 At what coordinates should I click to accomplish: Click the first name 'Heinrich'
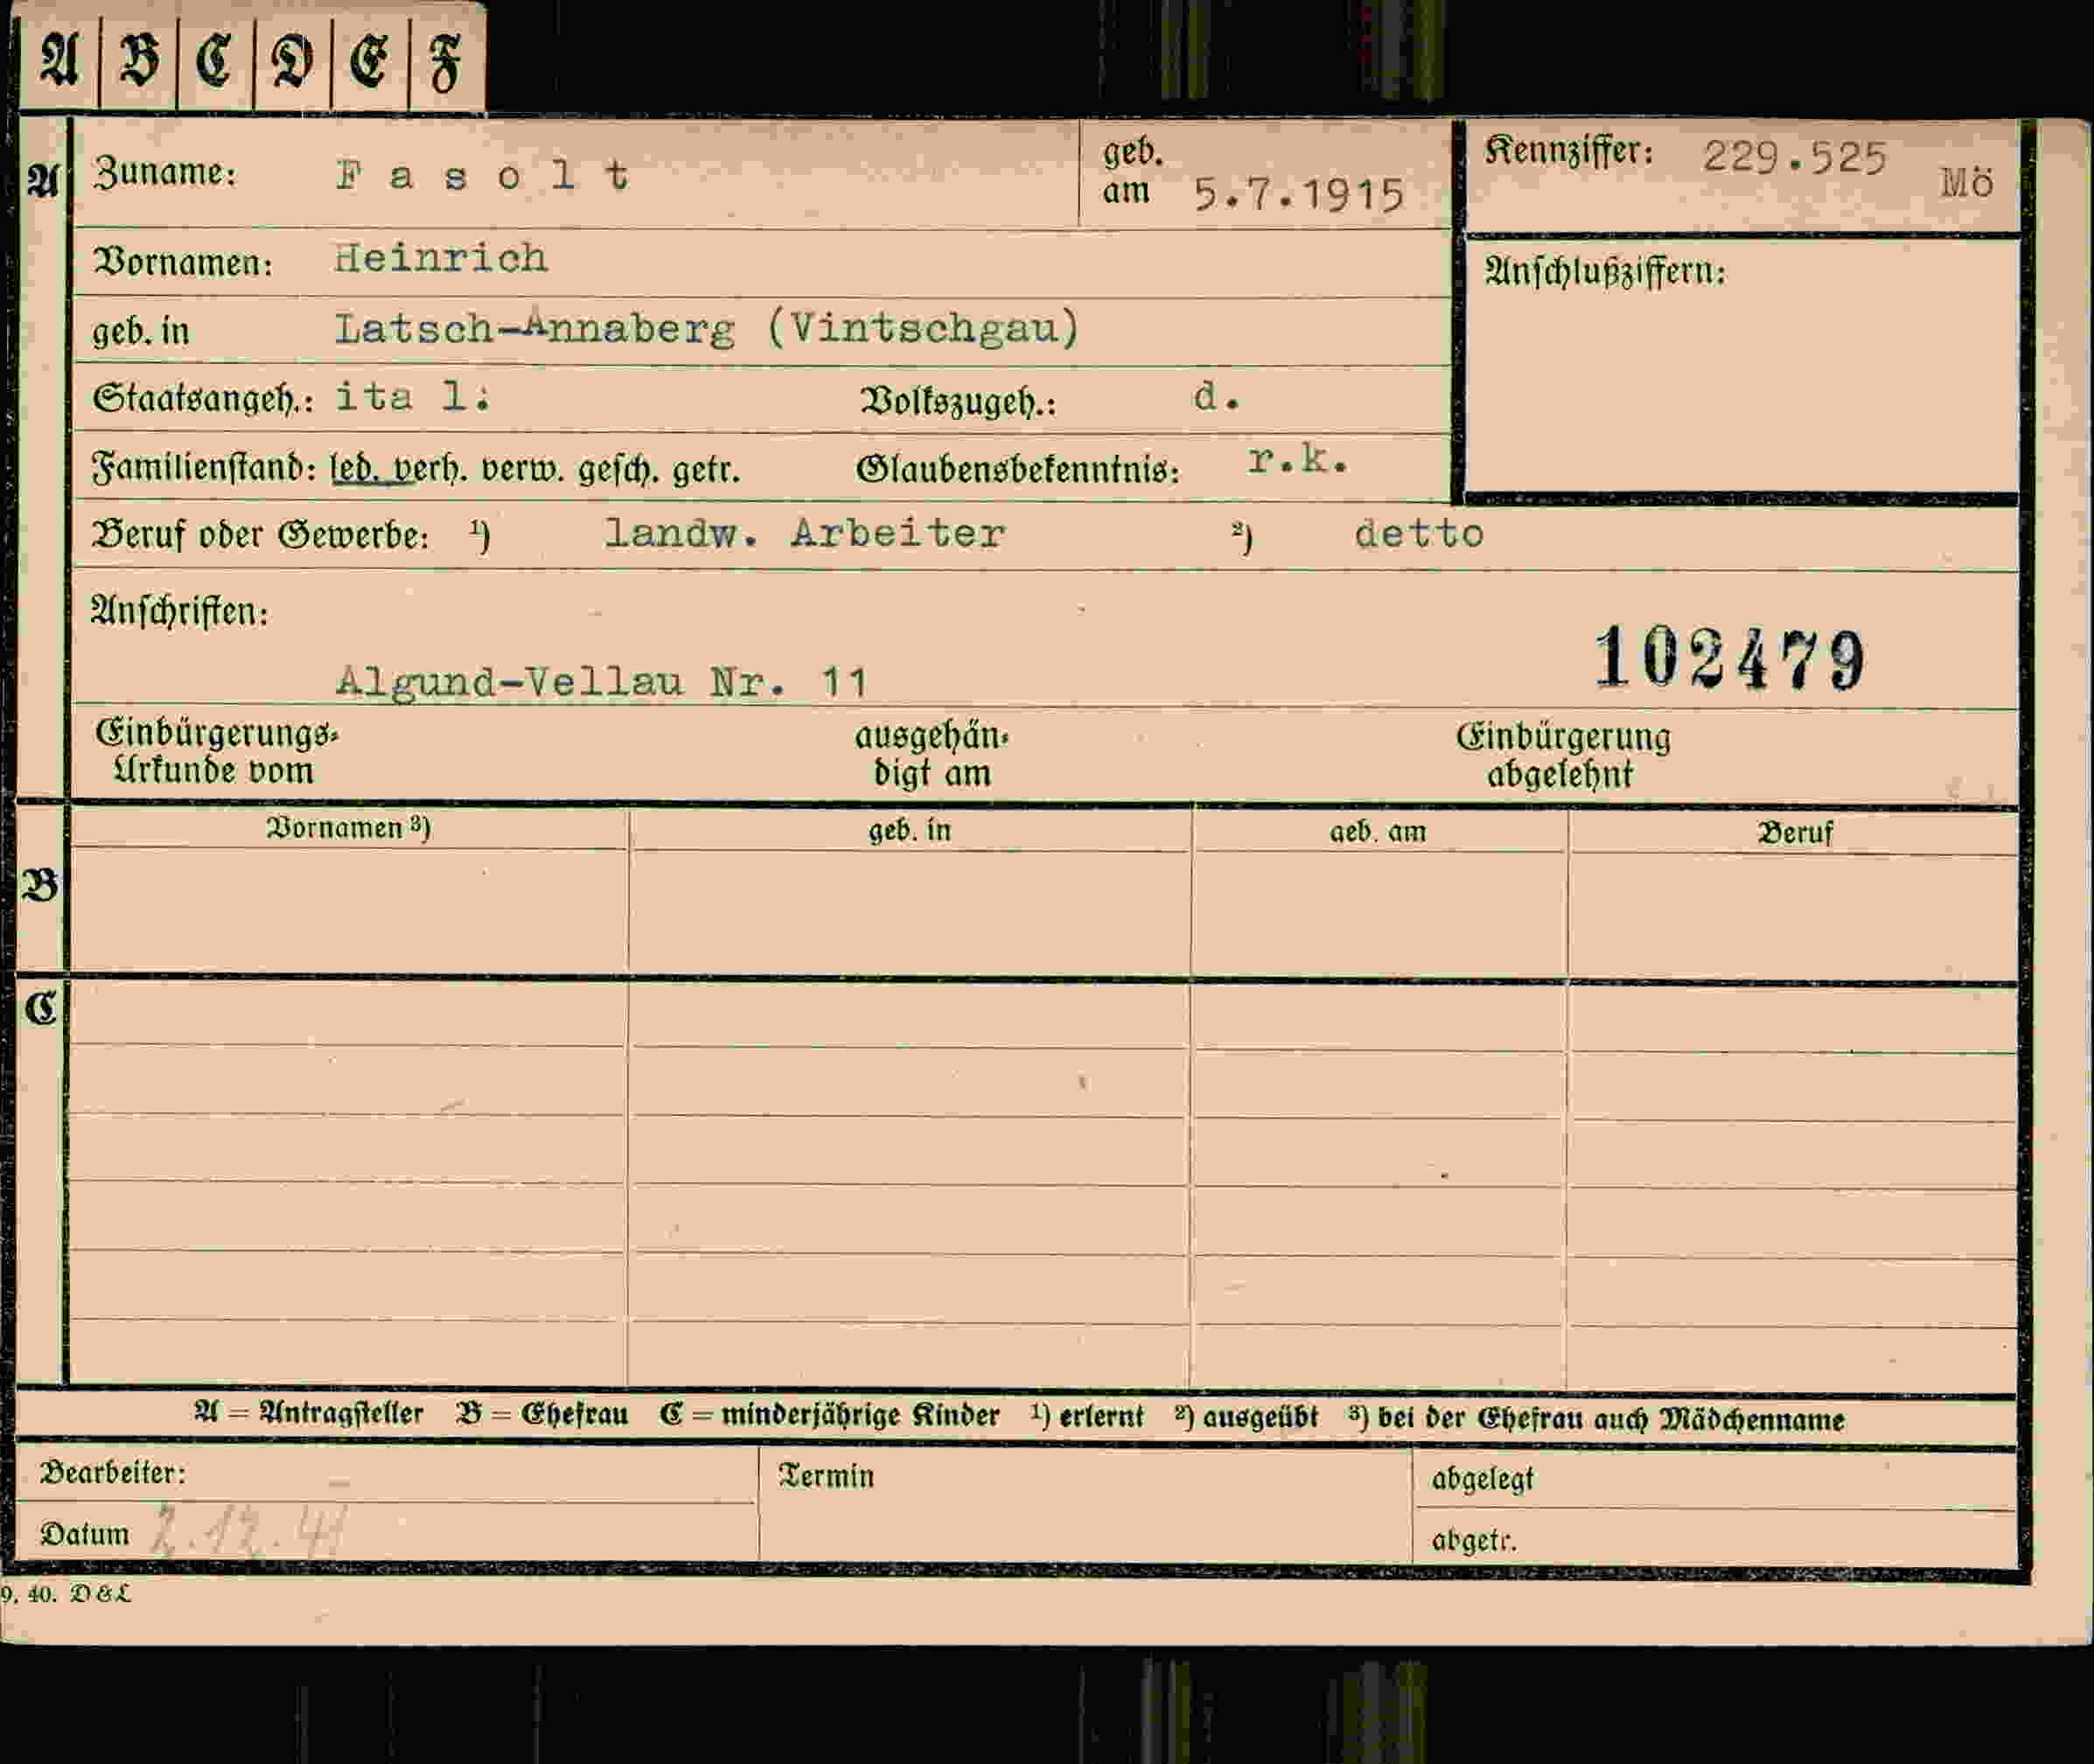[x=441, y=258]
